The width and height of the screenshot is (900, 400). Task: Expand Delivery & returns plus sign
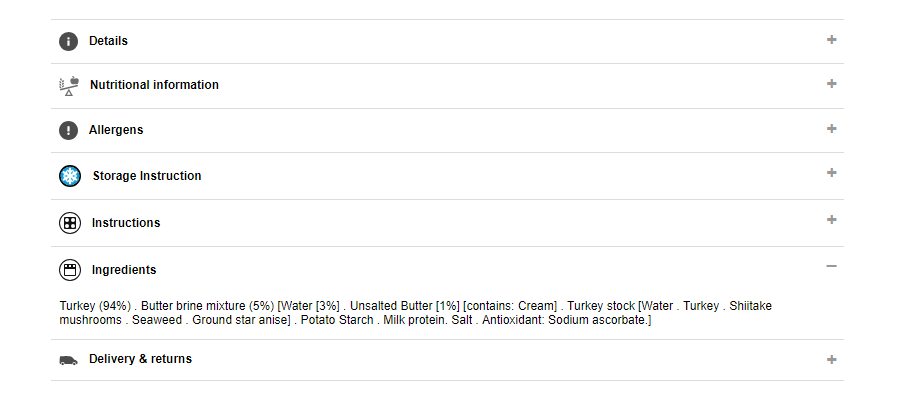(x=831, y=359)
